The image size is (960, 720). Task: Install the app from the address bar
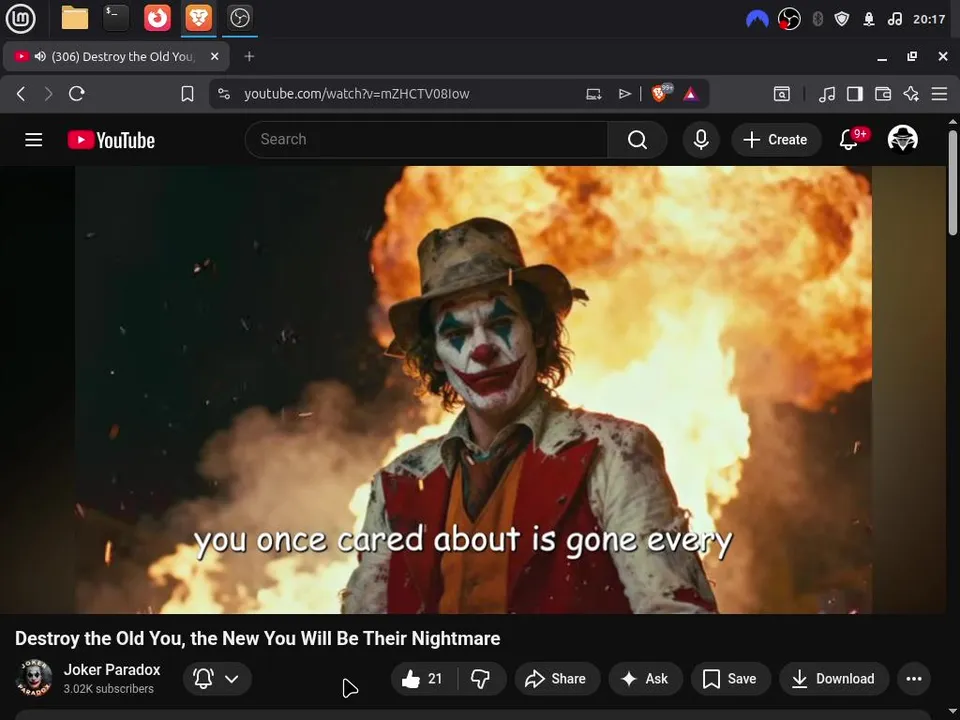click(x=593, y=94)
